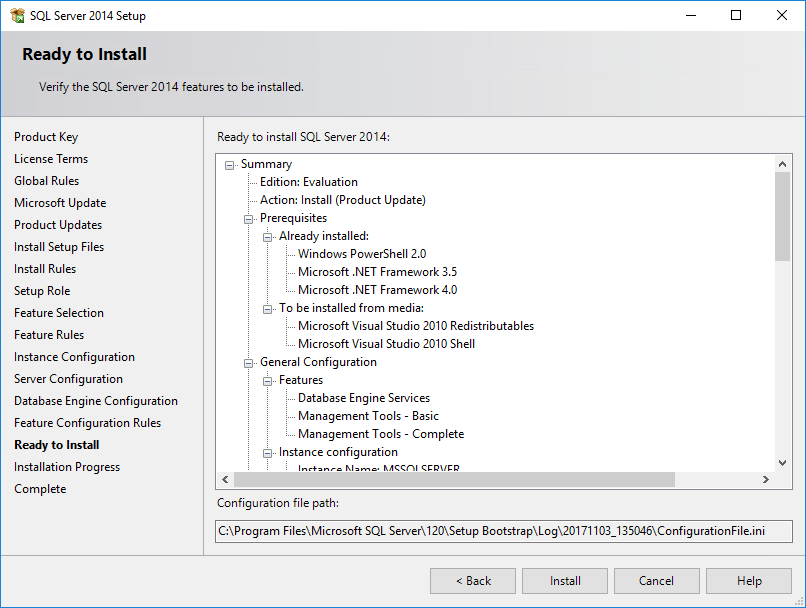Select Microsoft .NET Framework 3.5 row
Image resolution: width=806 pixels, height=608 pixels.
377,272
